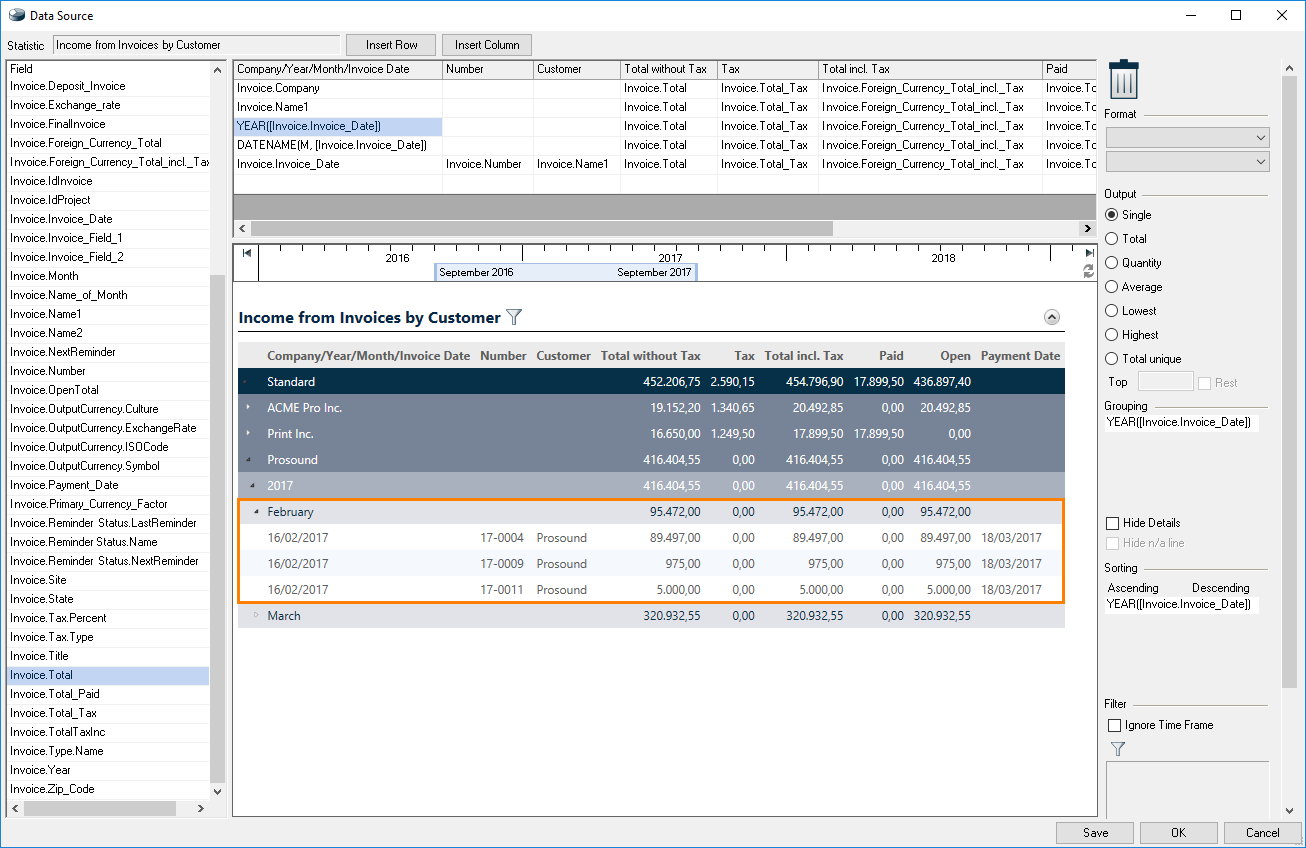Collapse report with round chevron button

pyautogui.click(x=1051, y=317)
